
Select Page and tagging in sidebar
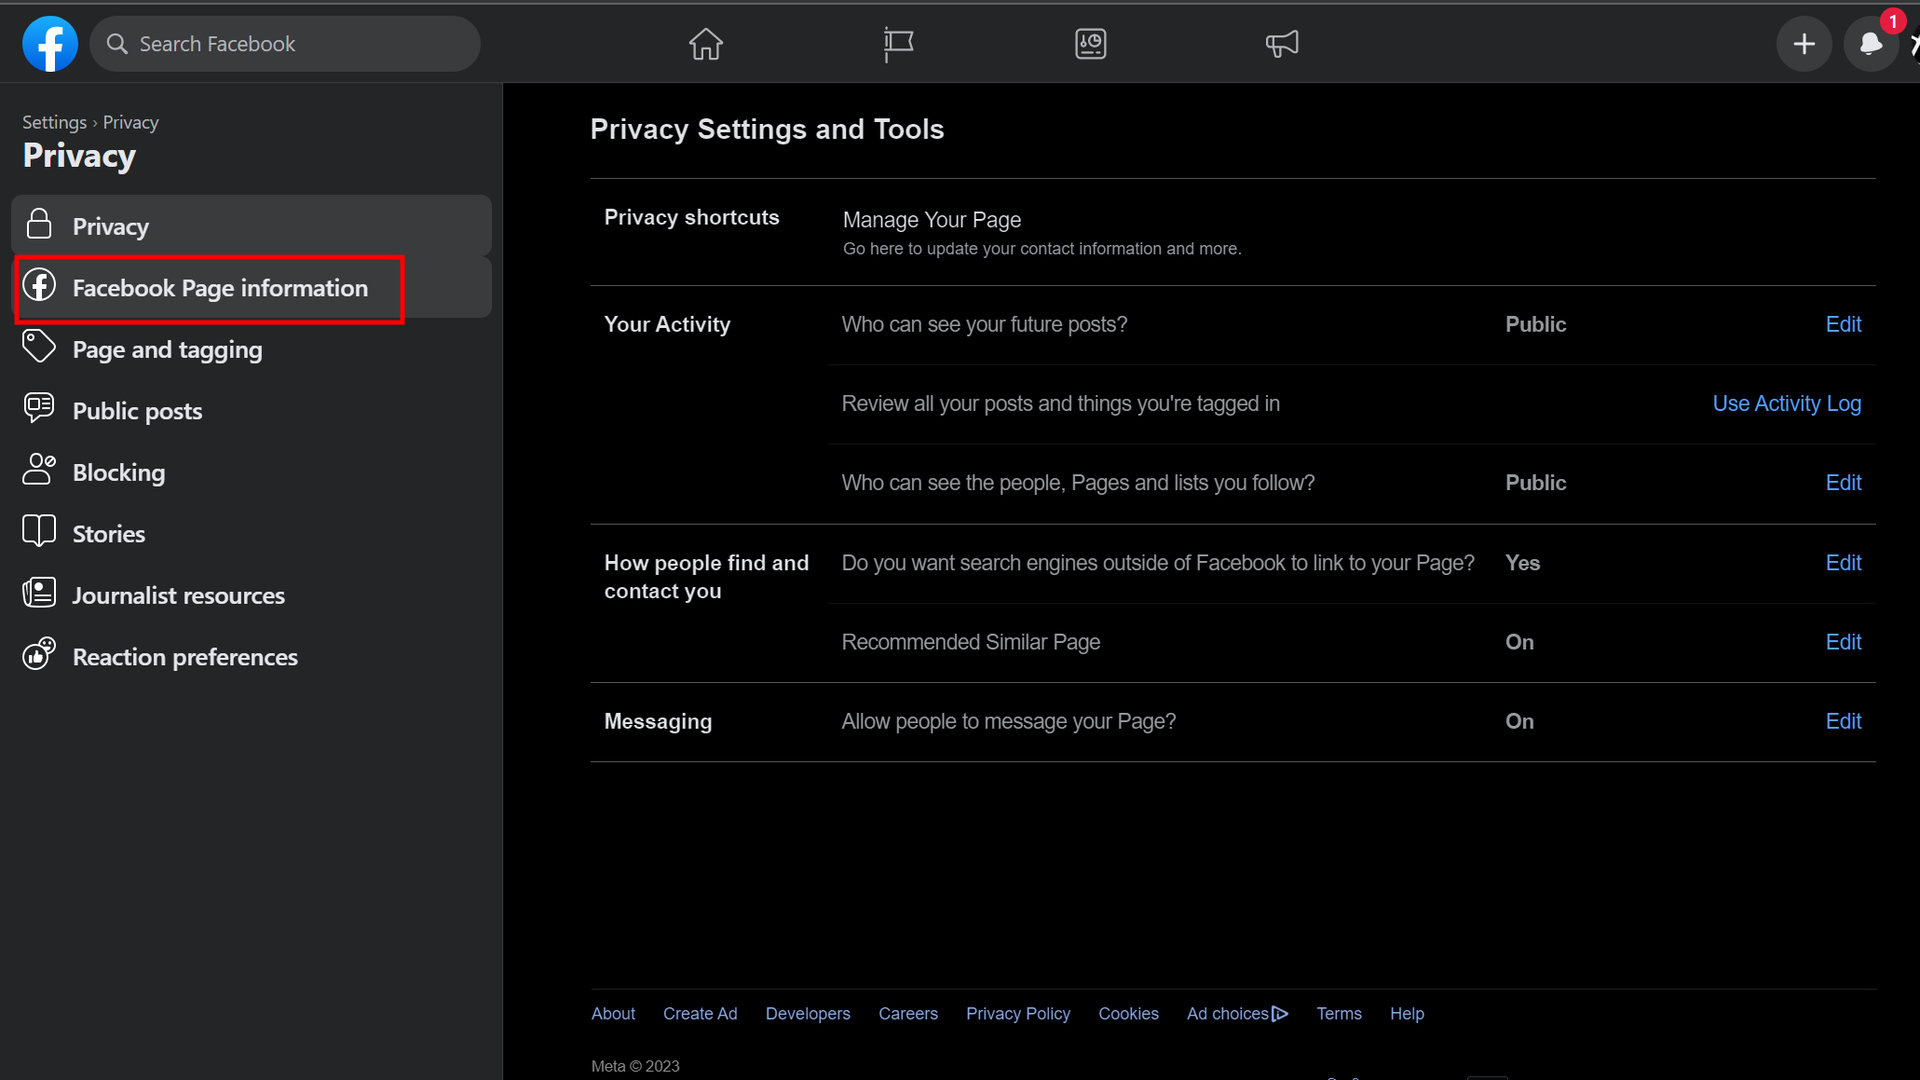pyautogui.click(x=167, y=350)
